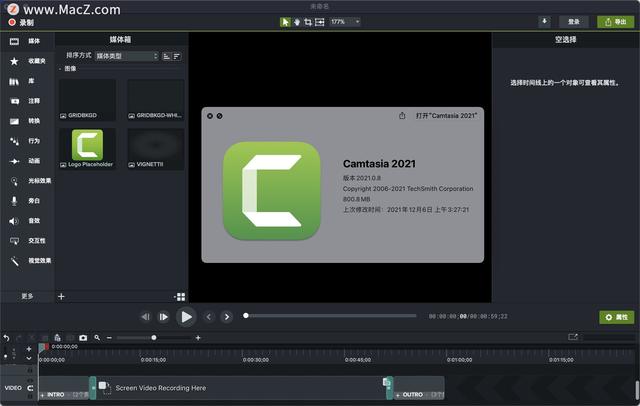
Task: Select the crop tool in top toolbar
Action: coord(308,22)
